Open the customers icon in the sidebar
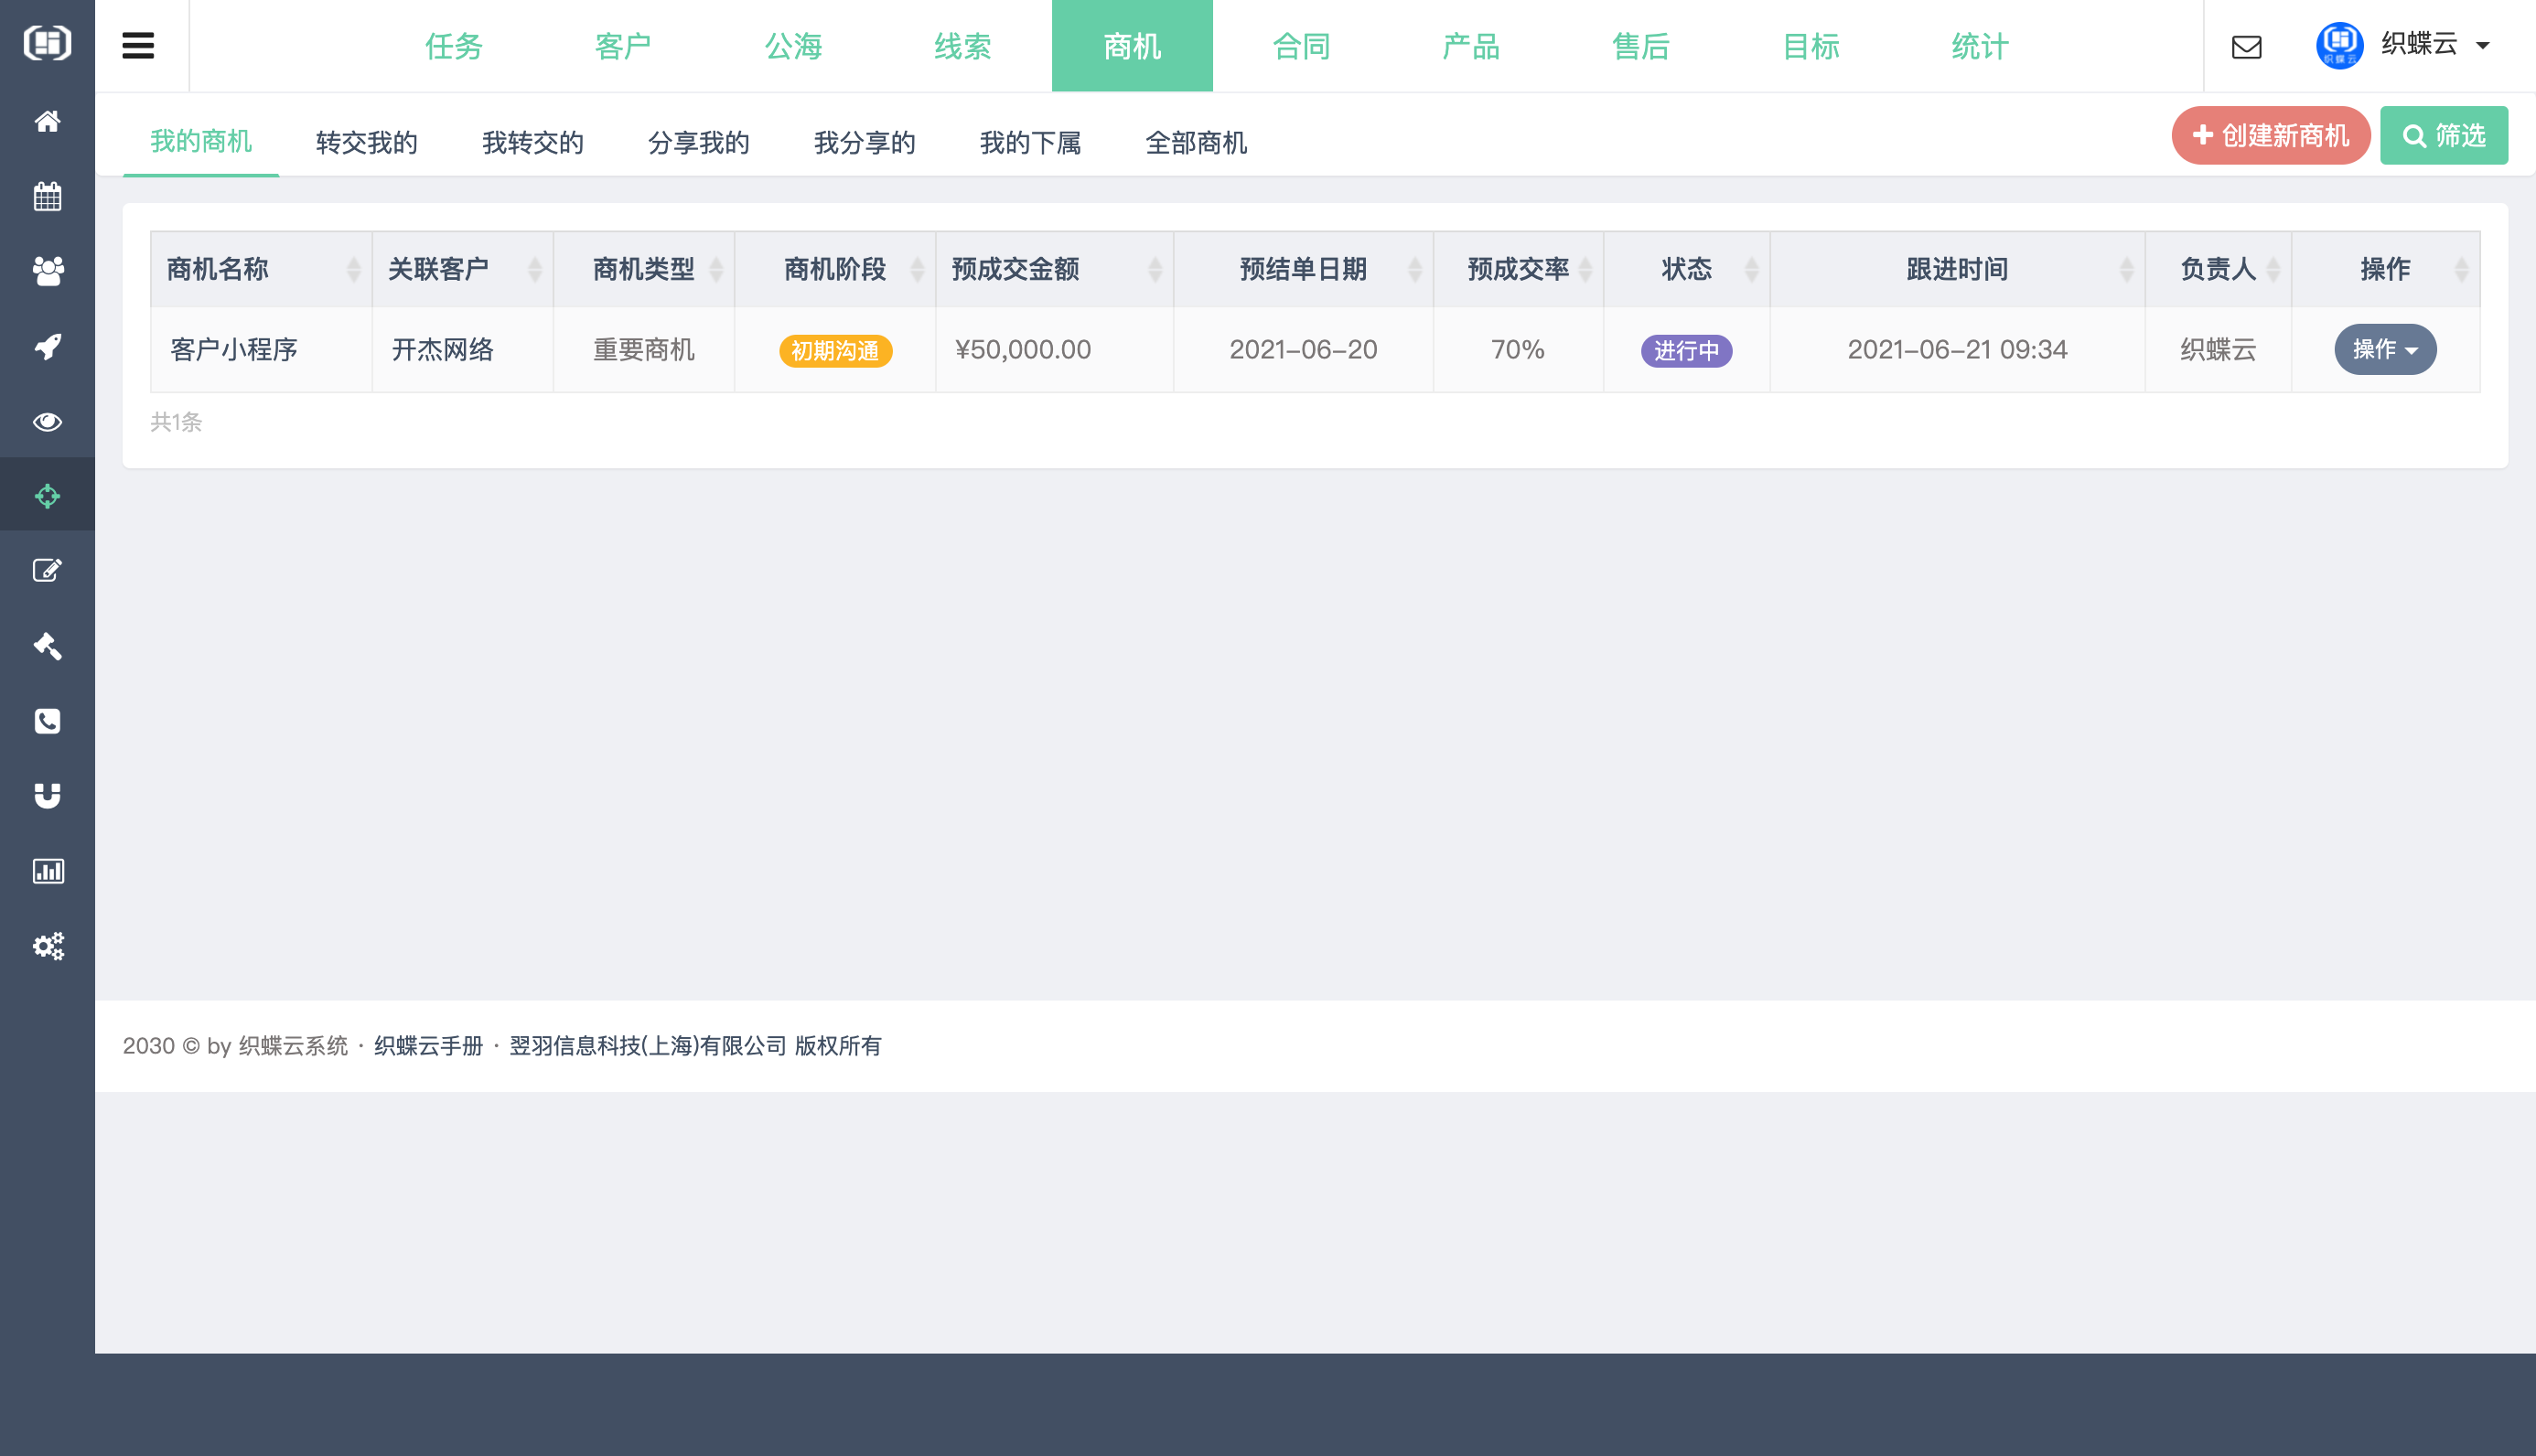 point(47,271)
